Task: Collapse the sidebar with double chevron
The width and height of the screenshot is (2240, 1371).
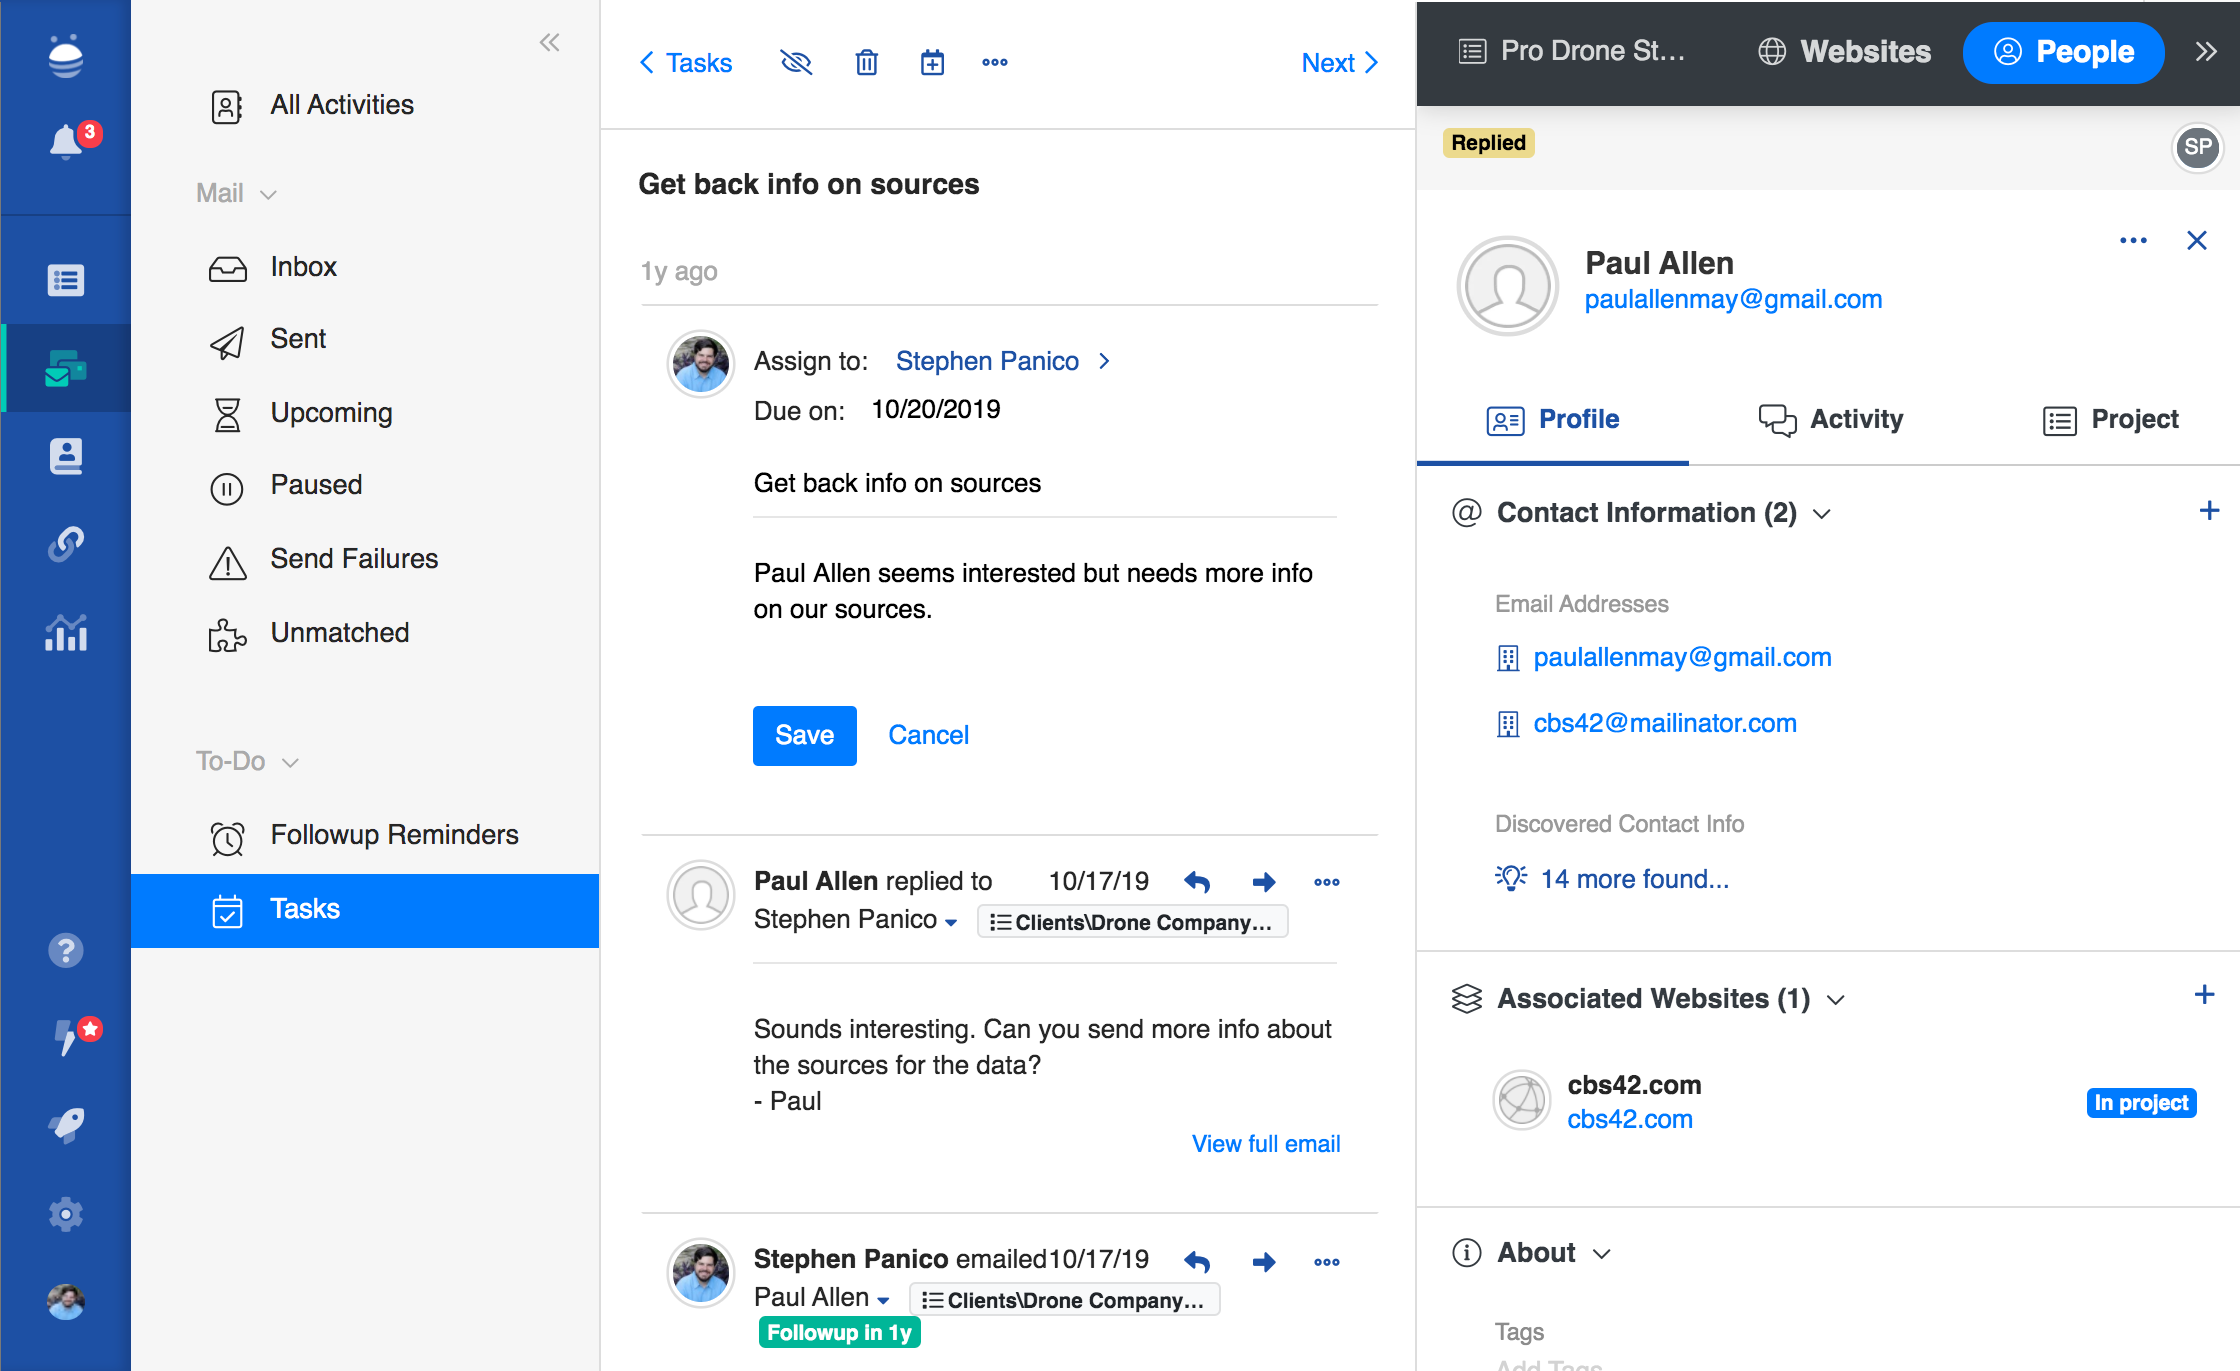Action: 549,42
